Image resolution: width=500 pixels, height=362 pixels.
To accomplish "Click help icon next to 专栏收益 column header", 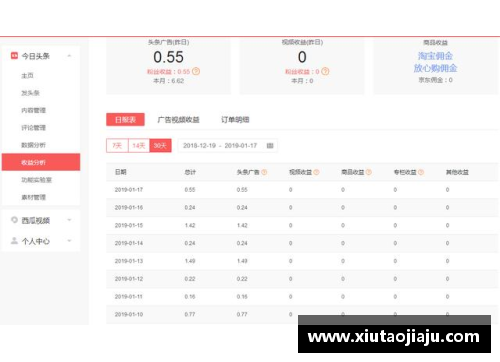I will (x=421, y=172).
